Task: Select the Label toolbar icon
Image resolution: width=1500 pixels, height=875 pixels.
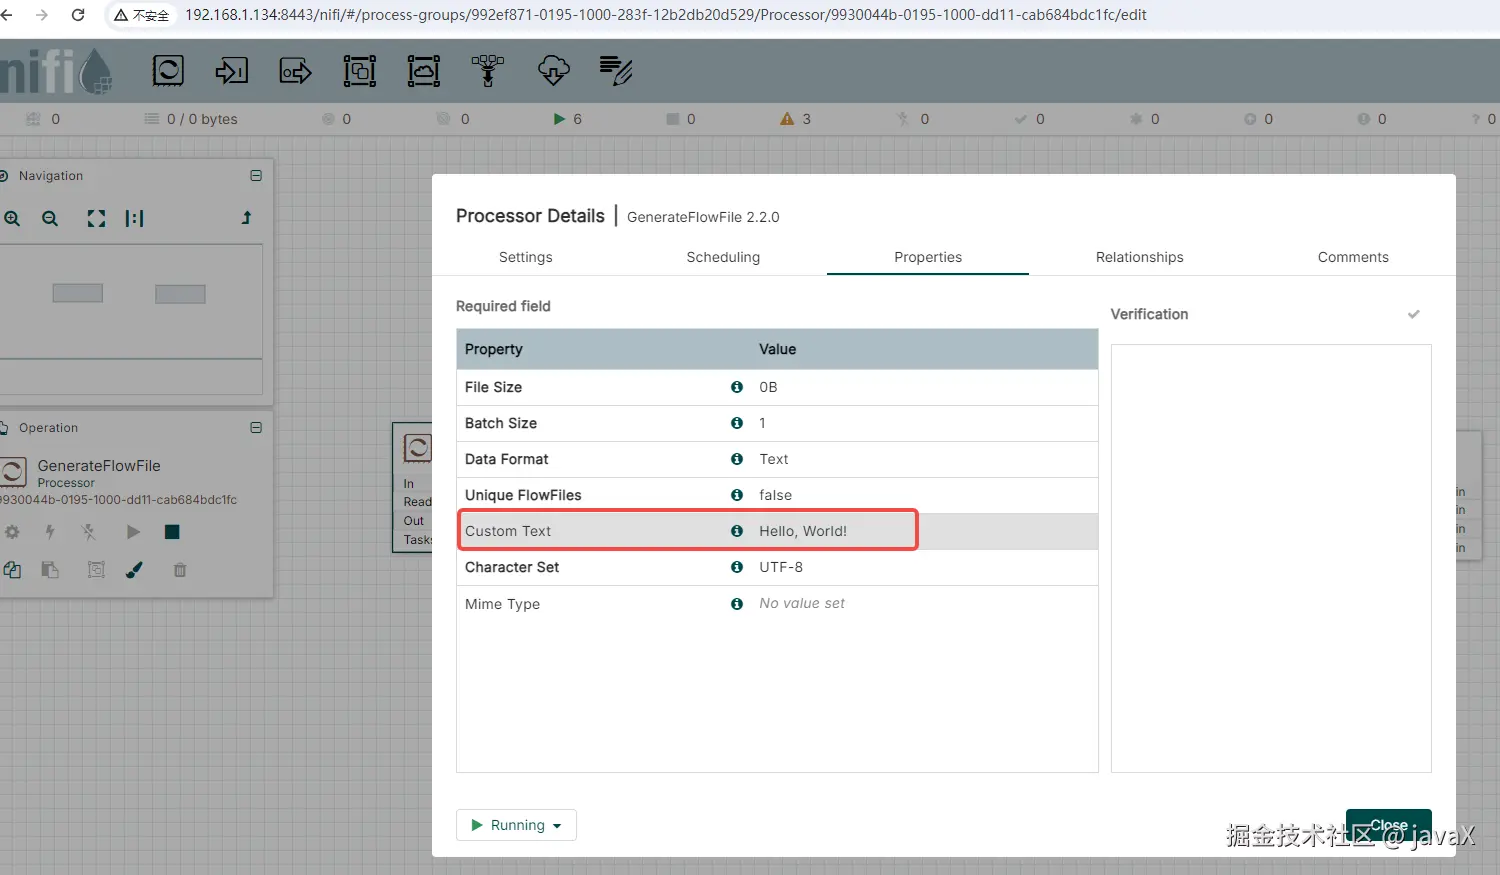Action: pos(616,70)
